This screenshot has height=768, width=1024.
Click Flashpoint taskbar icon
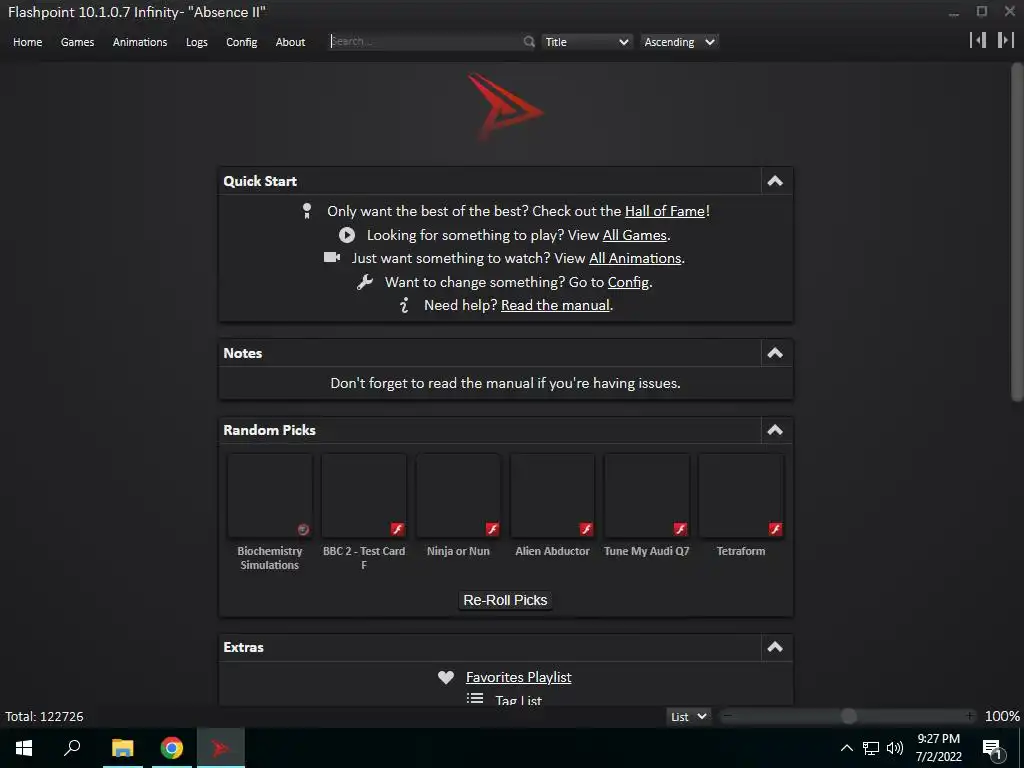(x=221, y=748)
